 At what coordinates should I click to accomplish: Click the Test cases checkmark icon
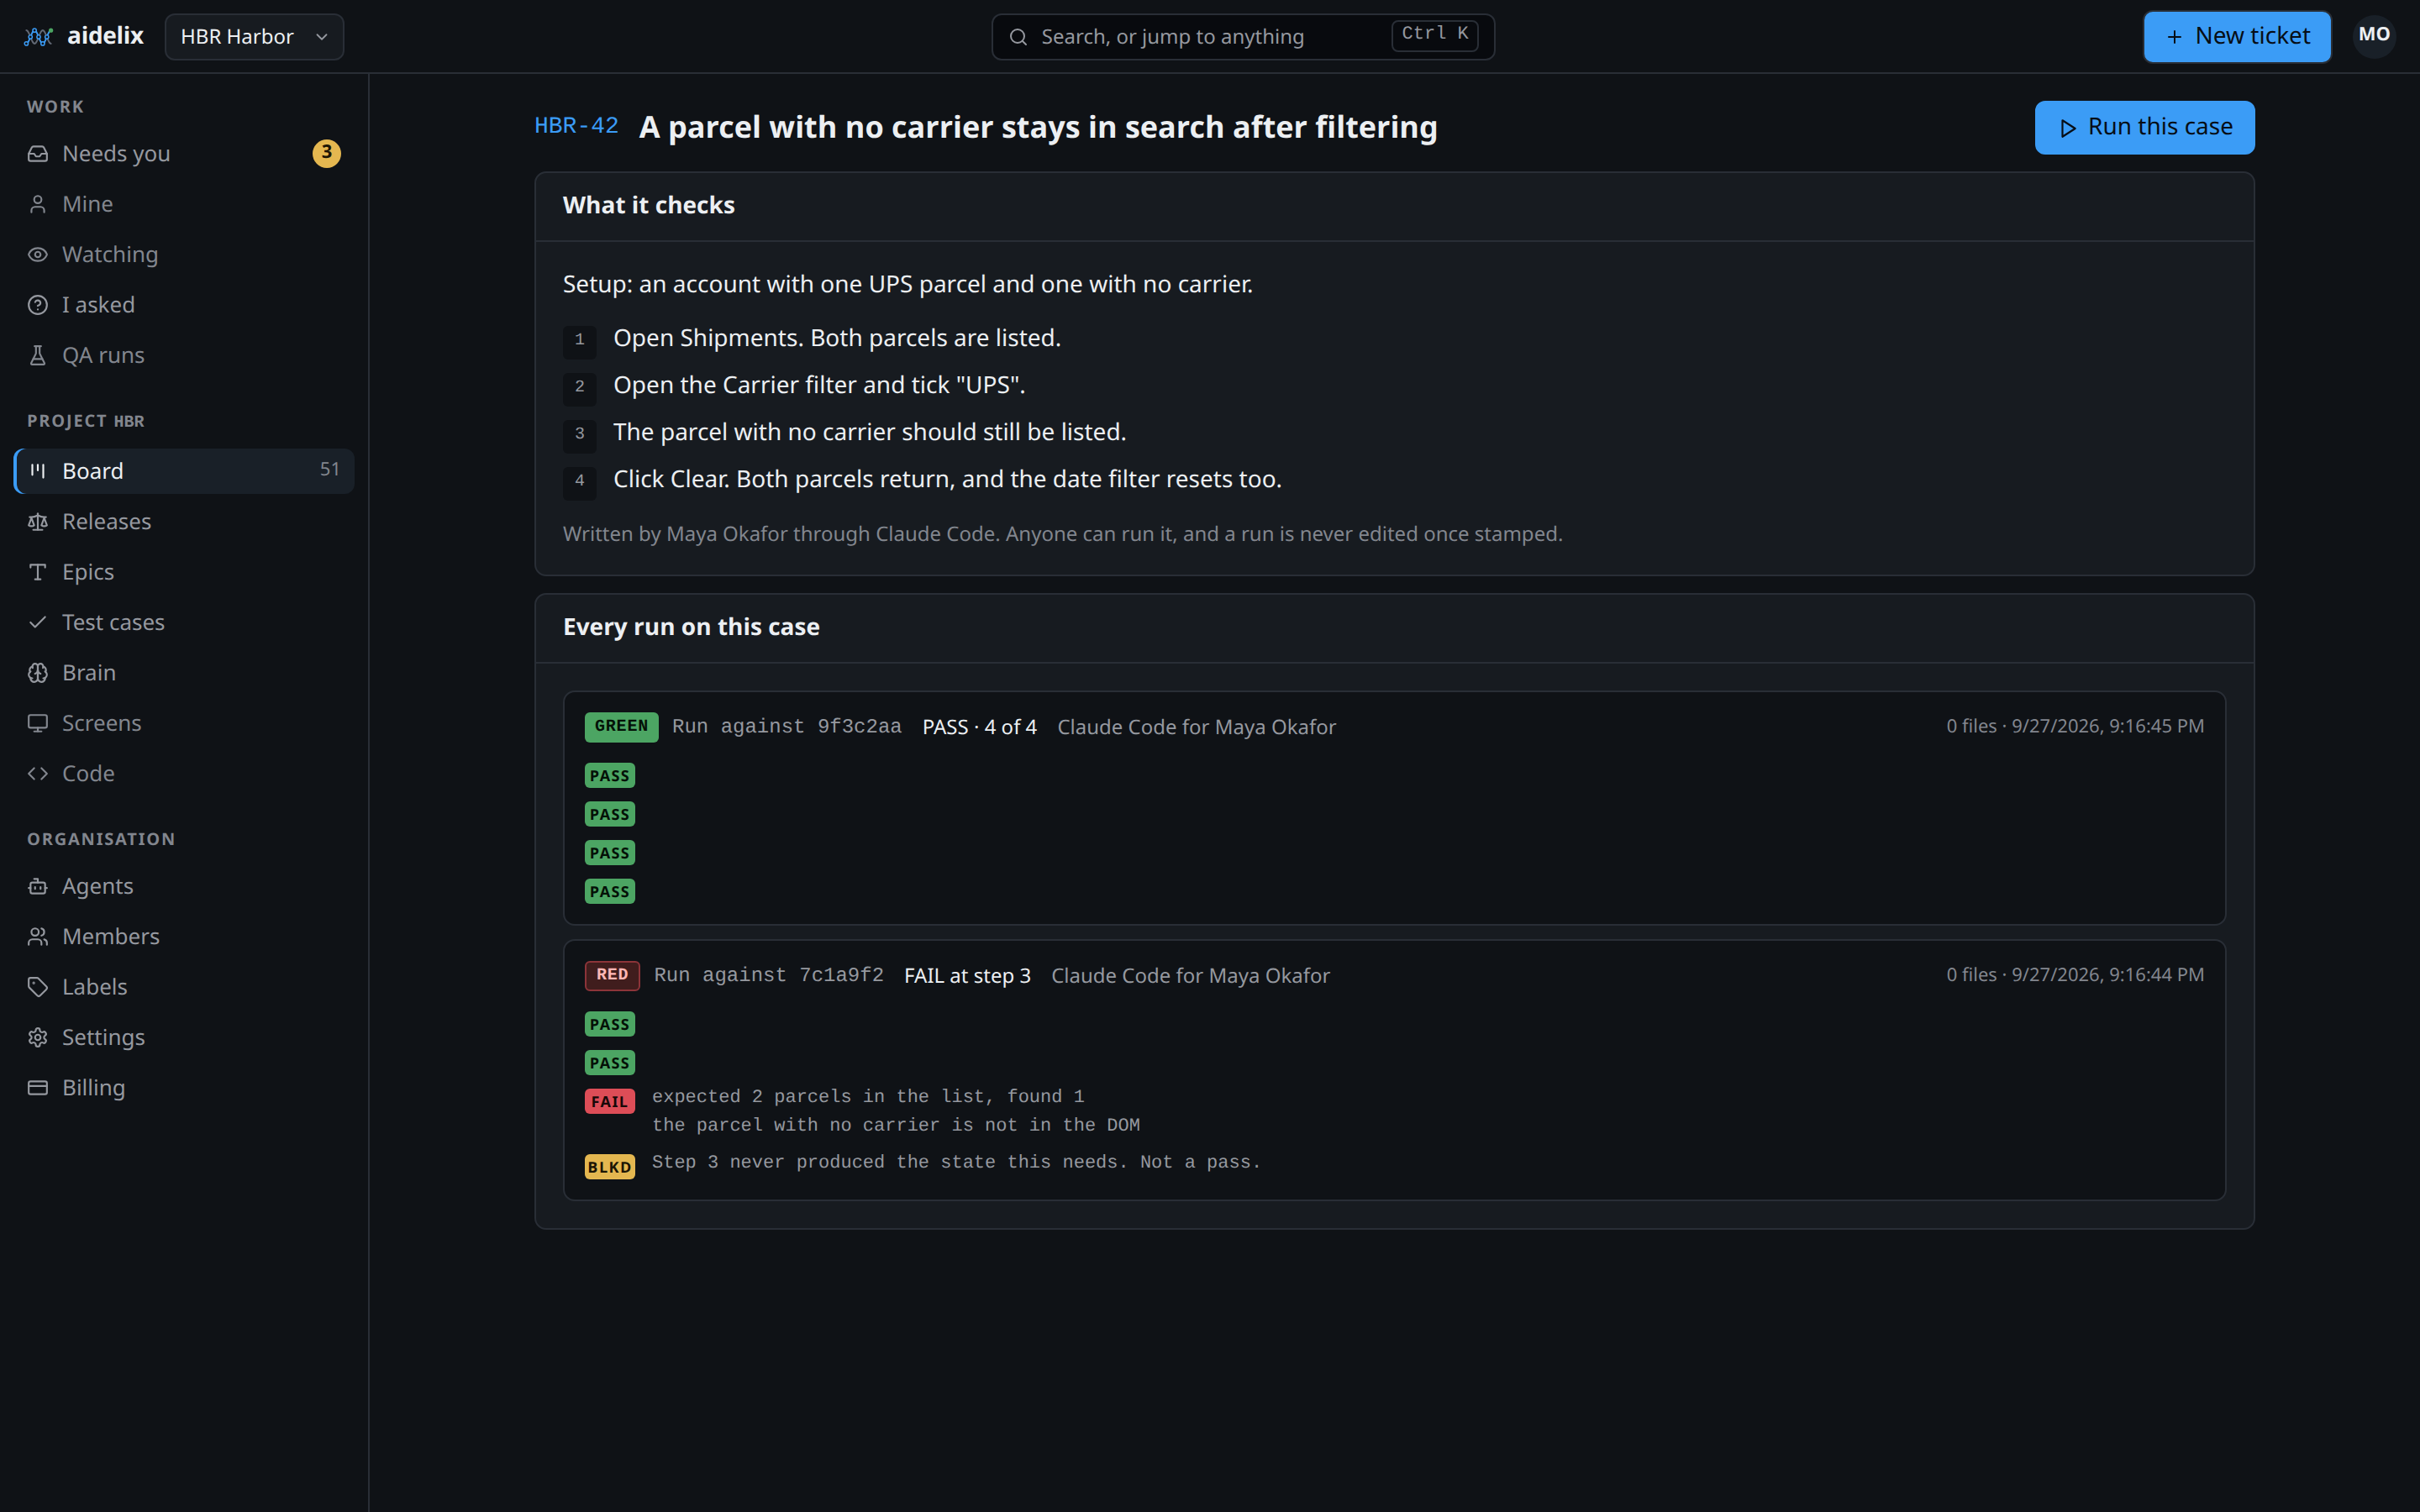pos(38,622)
